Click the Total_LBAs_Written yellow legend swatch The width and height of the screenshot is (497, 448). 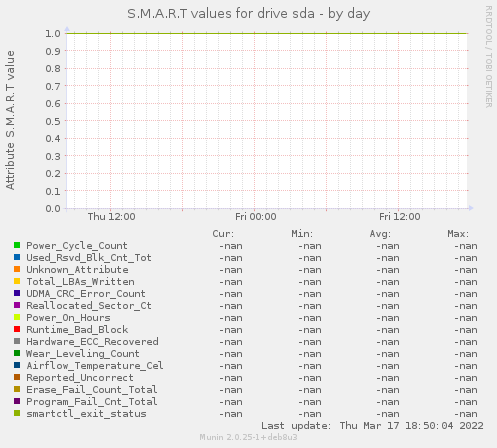point(17,281)
